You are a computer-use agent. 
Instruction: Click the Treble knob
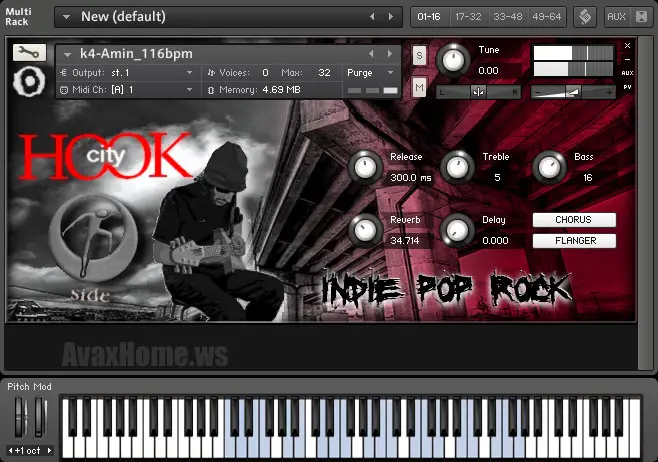[x=457, y=167]
